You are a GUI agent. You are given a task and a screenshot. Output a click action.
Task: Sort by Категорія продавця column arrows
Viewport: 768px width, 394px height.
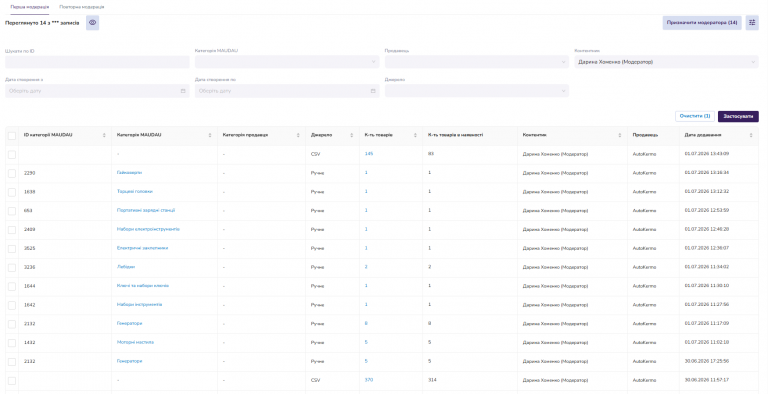tap(298, 135)
